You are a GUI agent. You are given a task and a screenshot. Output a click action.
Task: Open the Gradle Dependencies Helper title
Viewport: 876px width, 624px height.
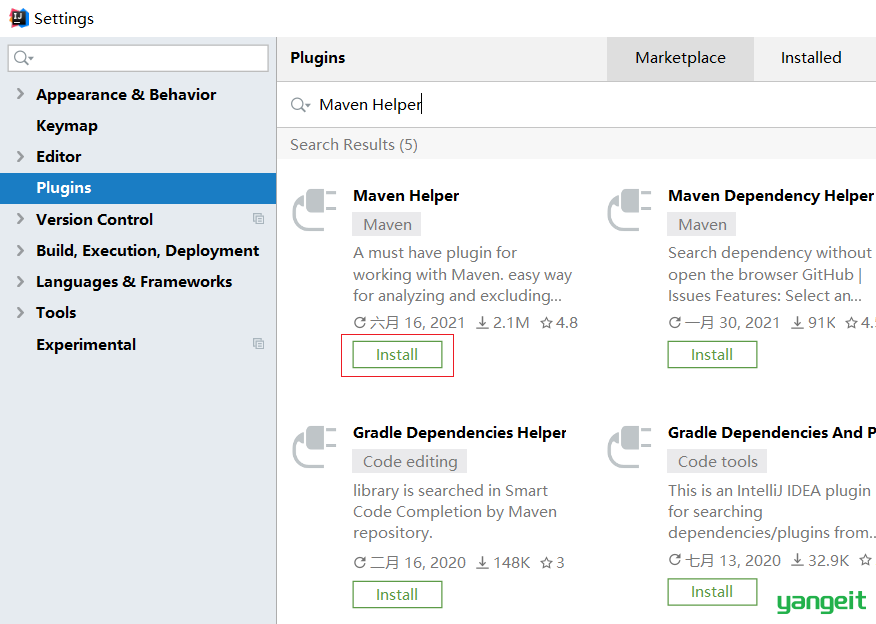click(460, 433)
